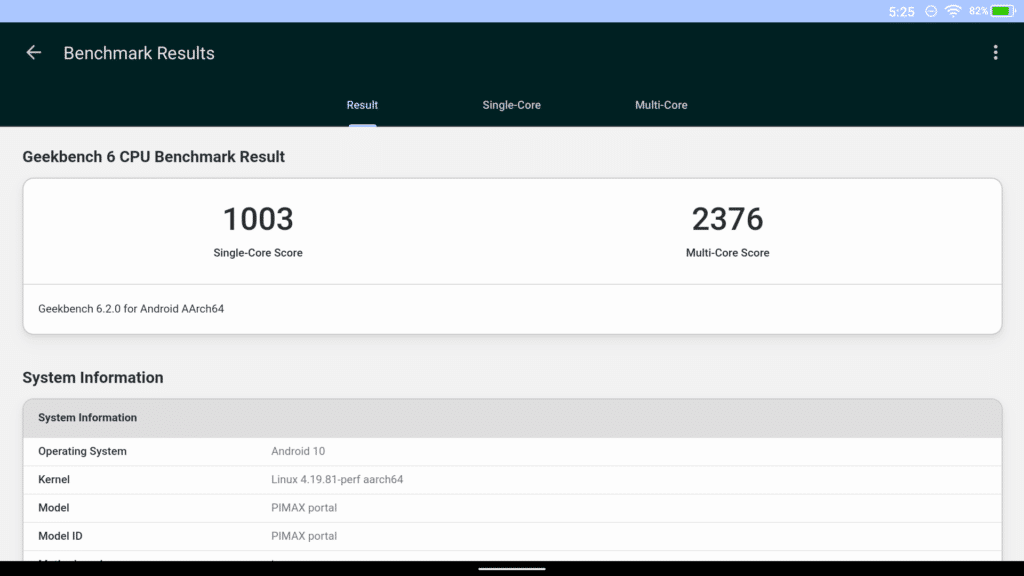The height and width of the screenshot is (576, 1024).
Task: Select the Kernel information row
Action: (512, 479)
